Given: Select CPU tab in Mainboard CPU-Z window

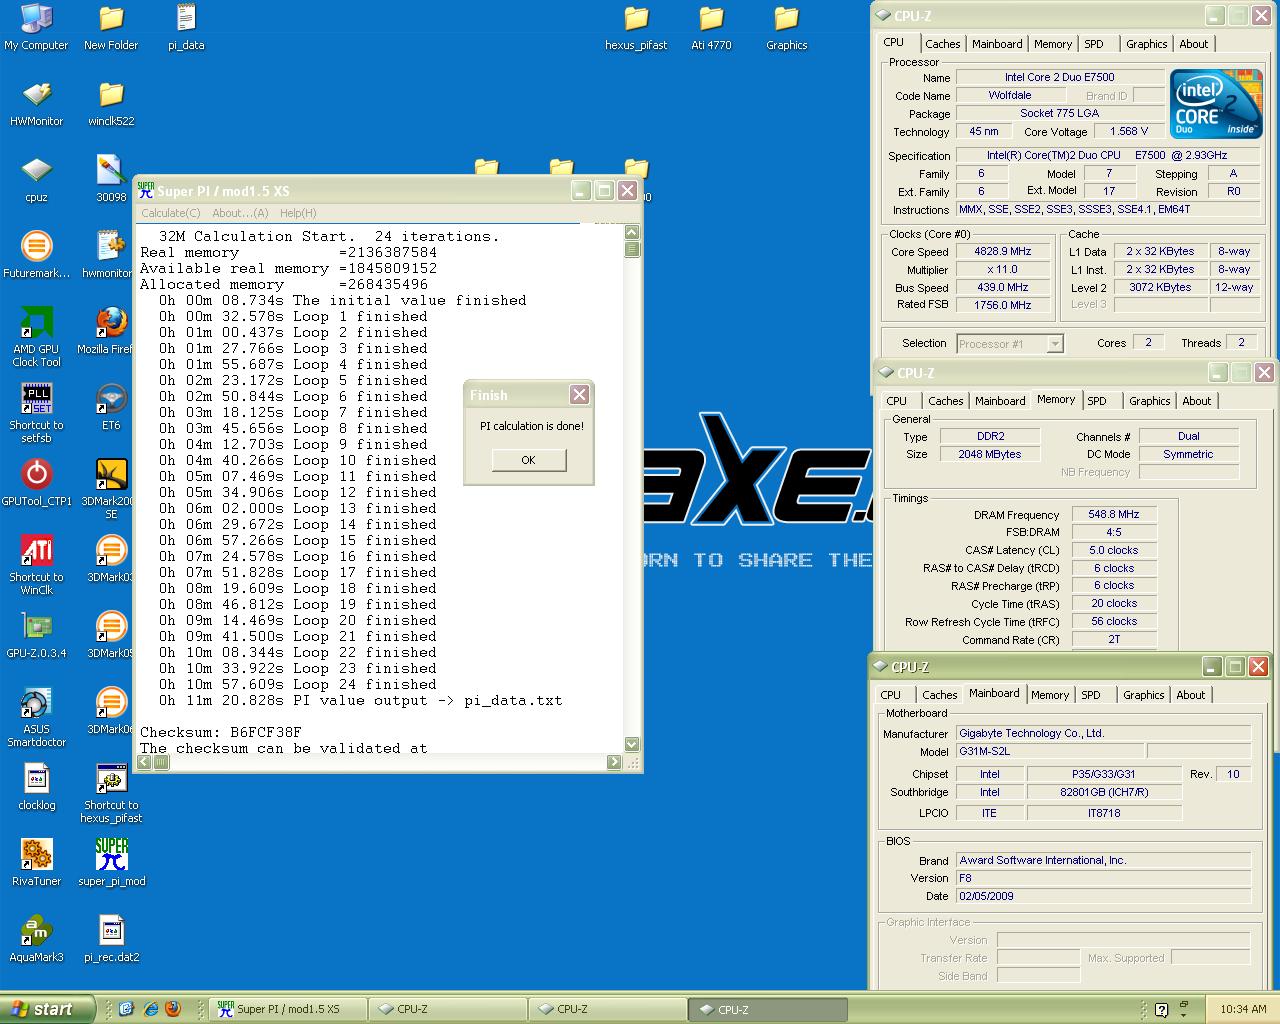Looking at the screenshot, I should tap(890, 695).
